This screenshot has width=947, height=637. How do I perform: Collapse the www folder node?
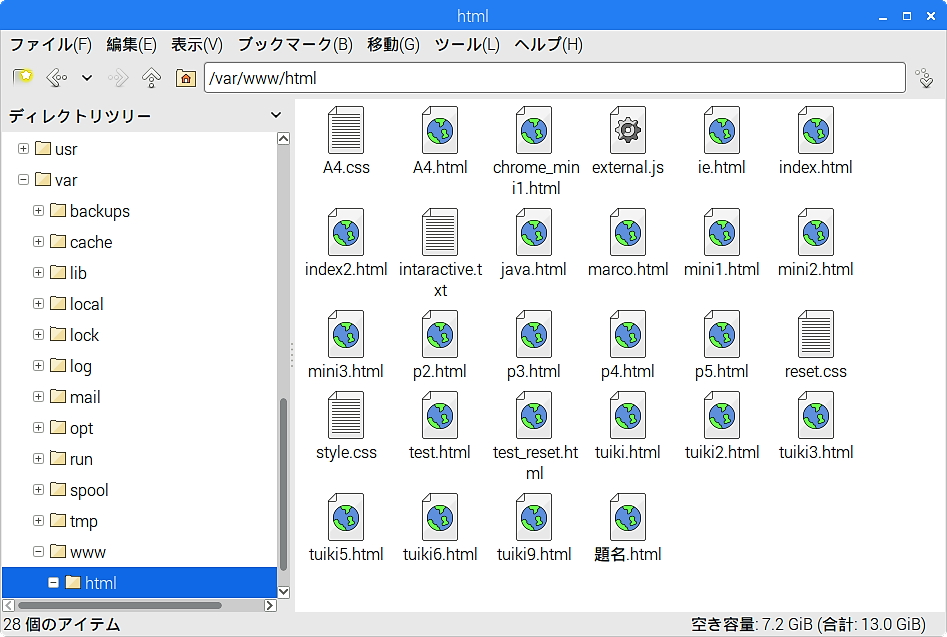pos(38,552)
